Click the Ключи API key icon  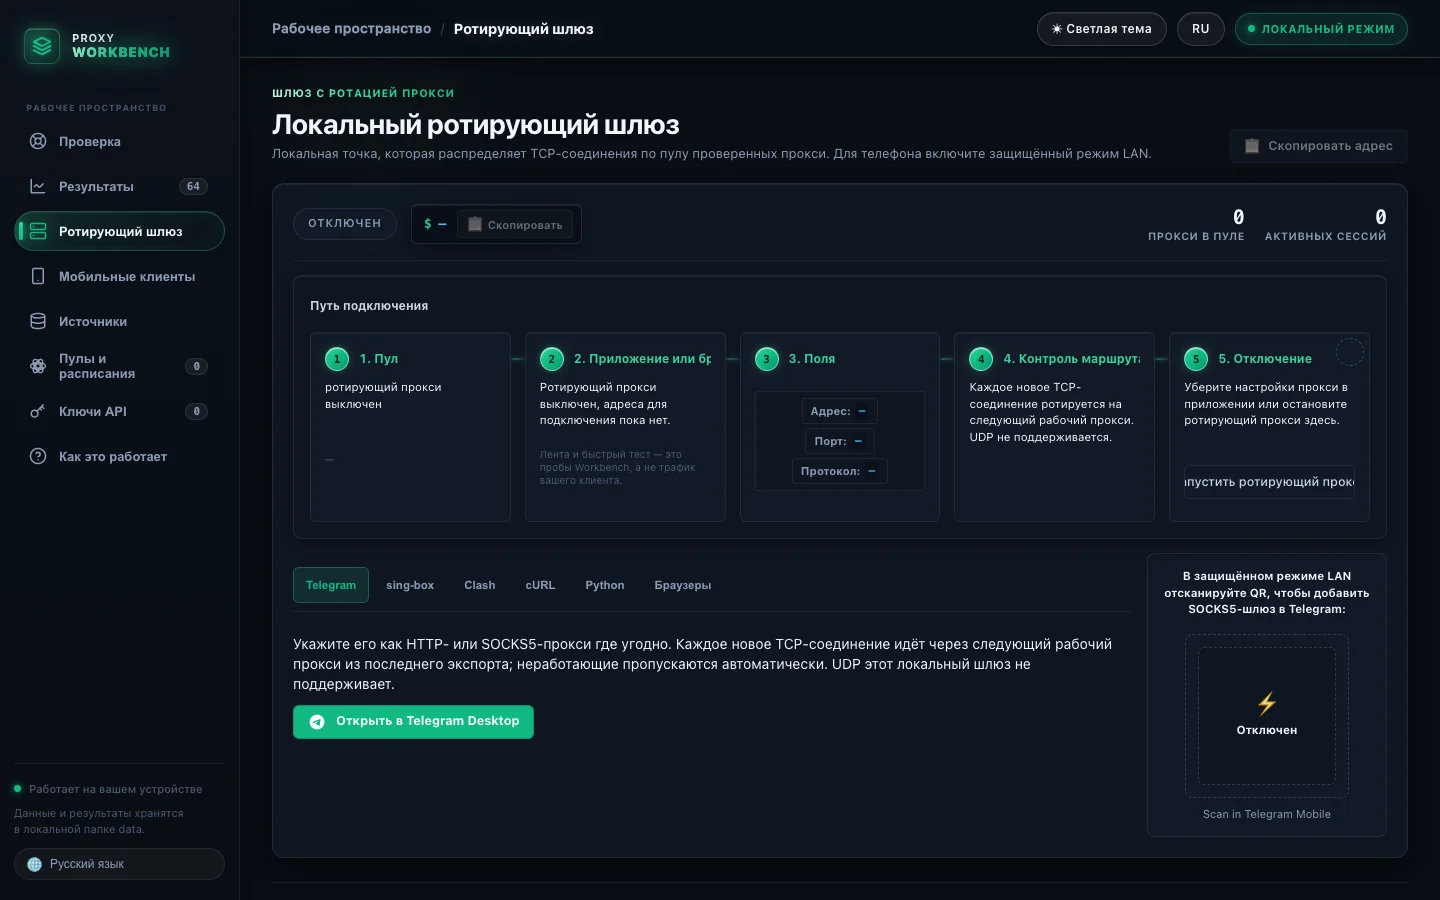(38, 411)
